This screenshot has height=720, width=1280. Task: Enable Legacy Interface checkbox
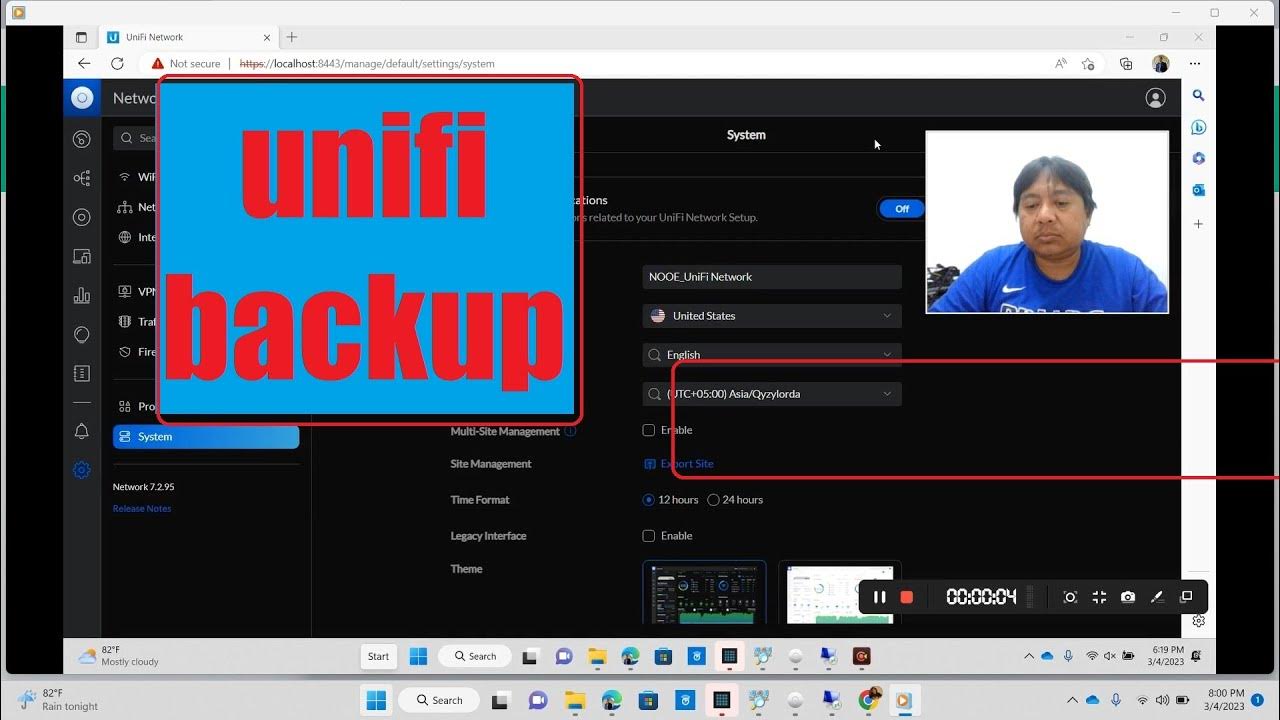pyautogui.click(x=648, y=536)
